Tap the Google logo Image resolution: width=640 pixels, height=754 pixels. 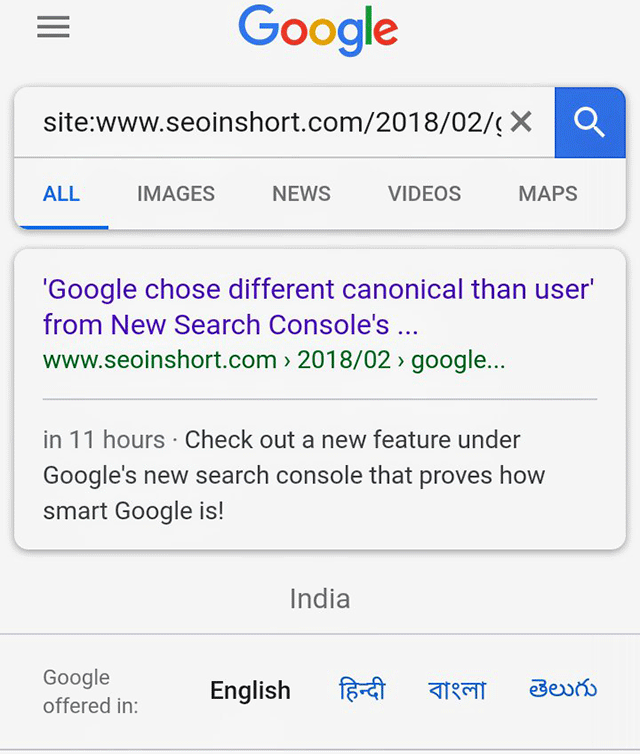click(318, 32)
